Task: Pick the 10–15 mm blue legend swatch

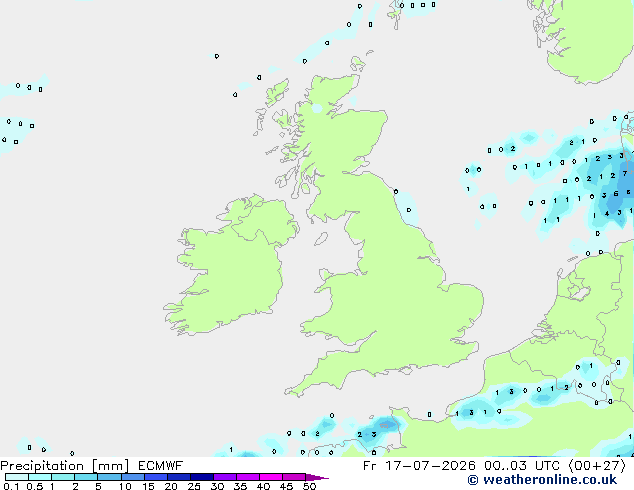Action: 133,477
